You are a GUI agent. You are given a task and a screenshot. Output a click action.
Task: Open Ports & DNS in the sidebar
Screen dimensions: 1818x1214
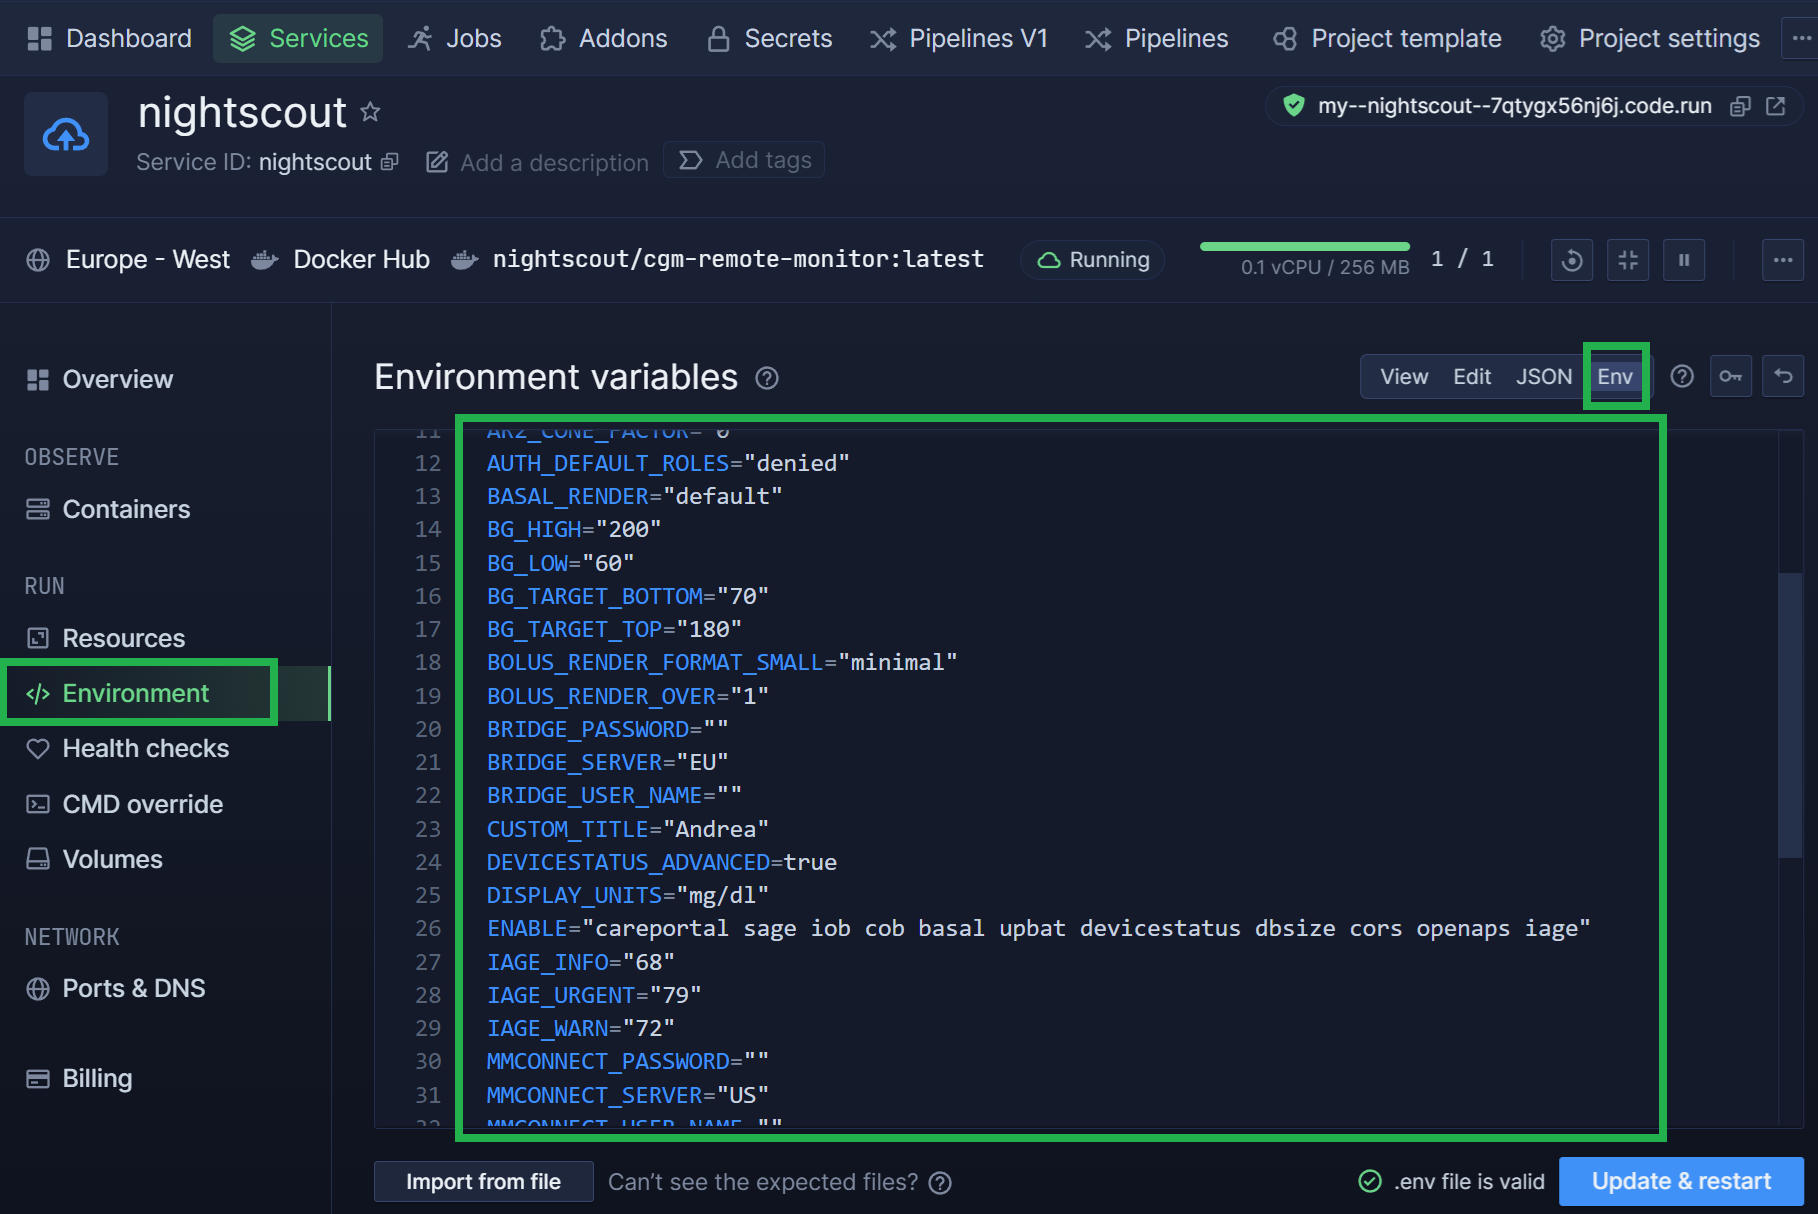tap(115, 988)
